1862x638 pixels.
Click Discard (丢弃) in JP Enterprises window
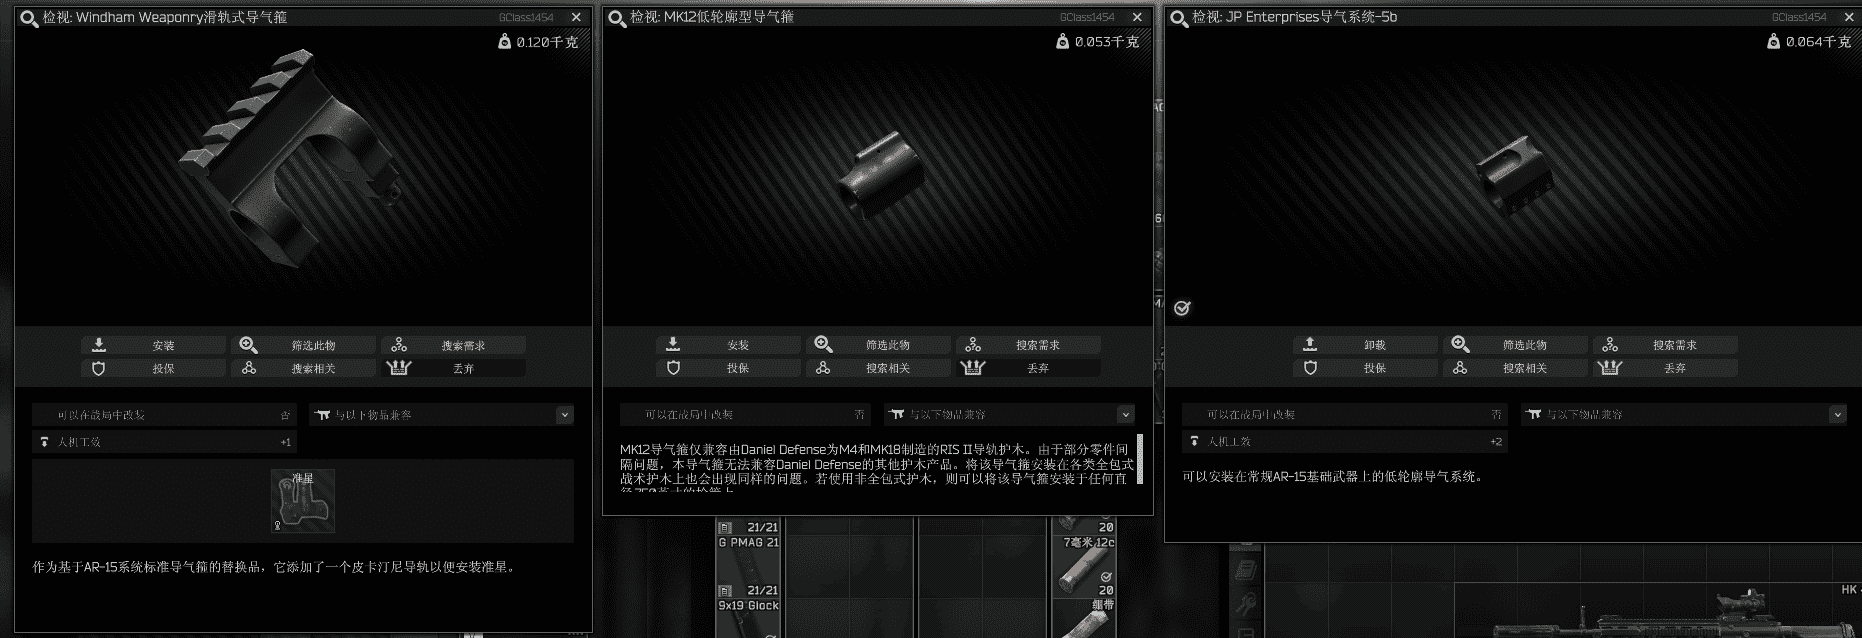[x=1665, y=367]
